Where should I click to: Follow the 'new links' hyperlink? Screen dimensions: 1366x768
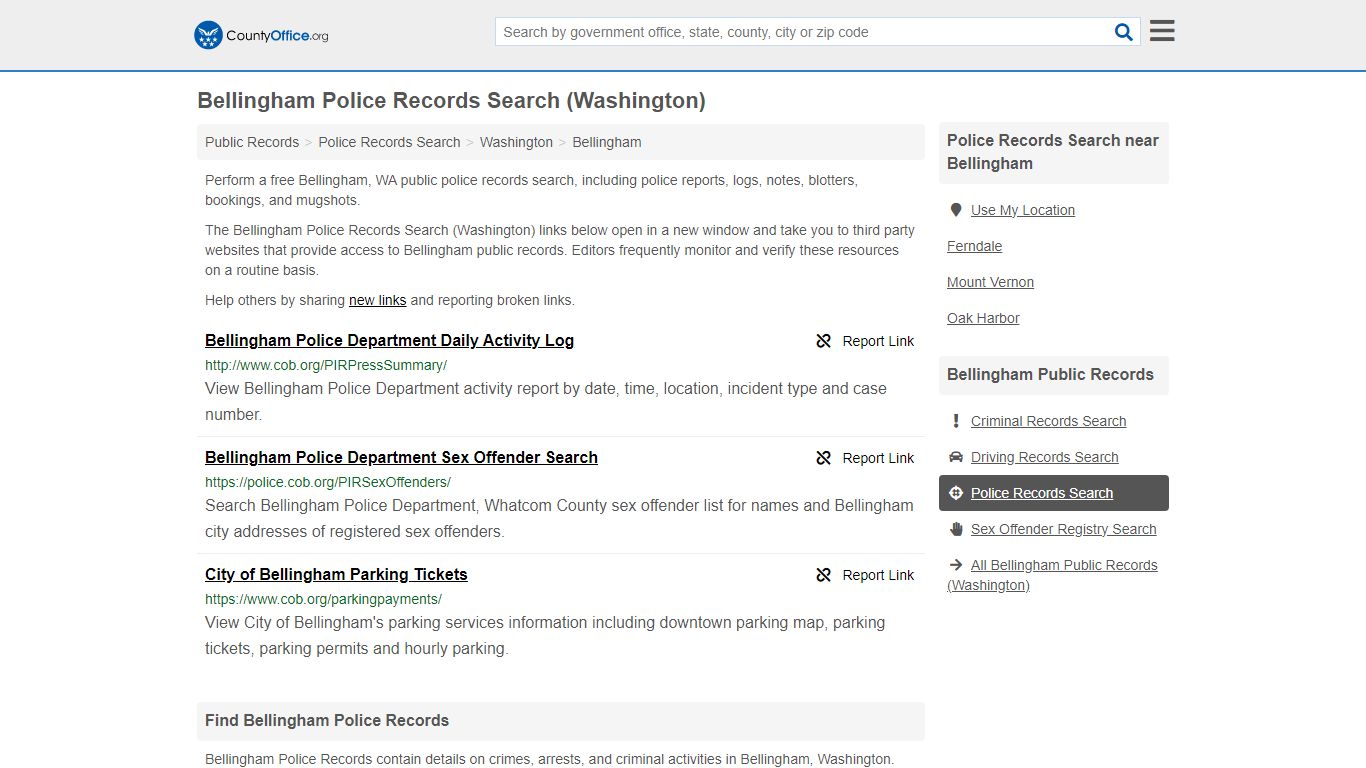click(x=378, y=300)
